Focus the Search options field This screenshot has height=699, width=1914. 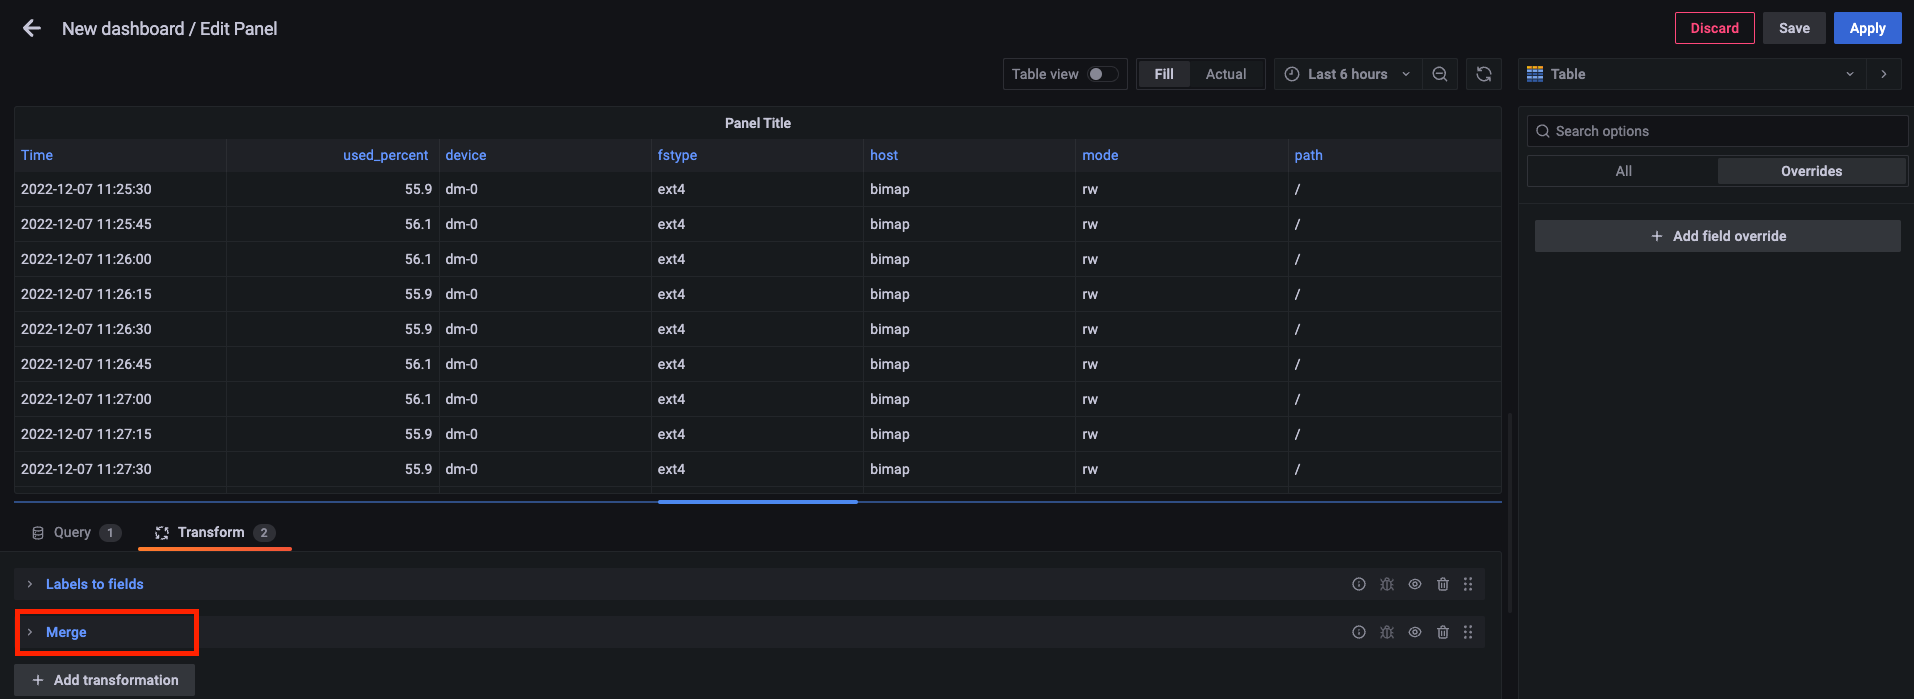tap(1717, 131)
